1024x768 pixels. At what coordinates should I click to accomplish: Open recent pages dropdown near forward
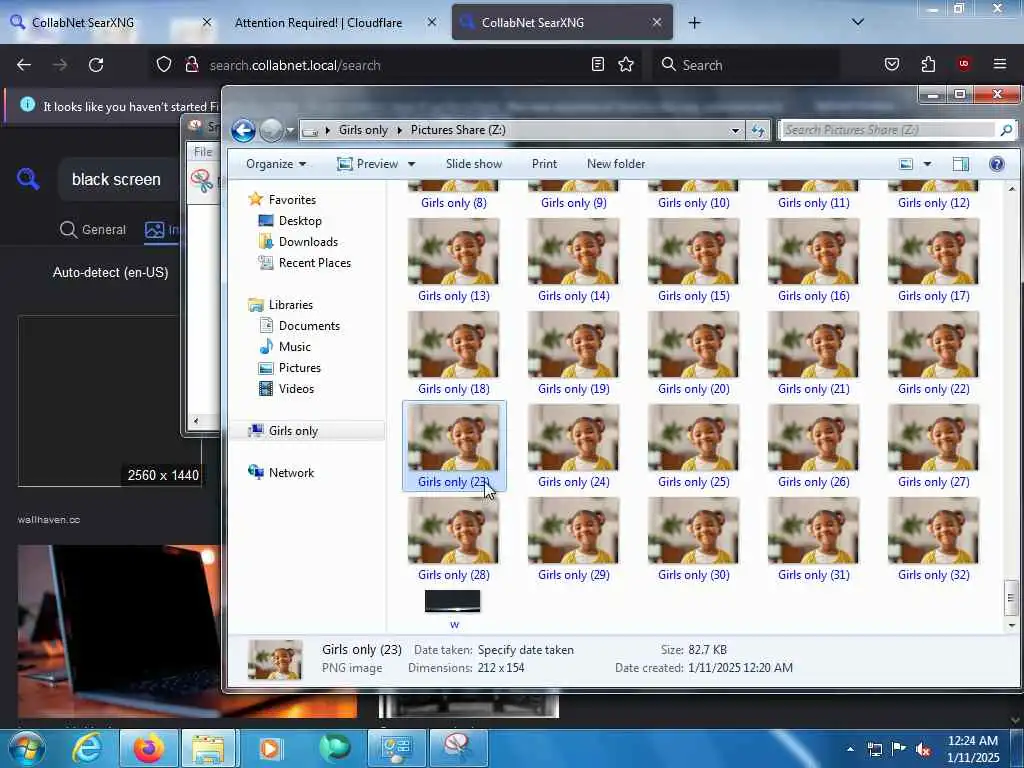290,130
